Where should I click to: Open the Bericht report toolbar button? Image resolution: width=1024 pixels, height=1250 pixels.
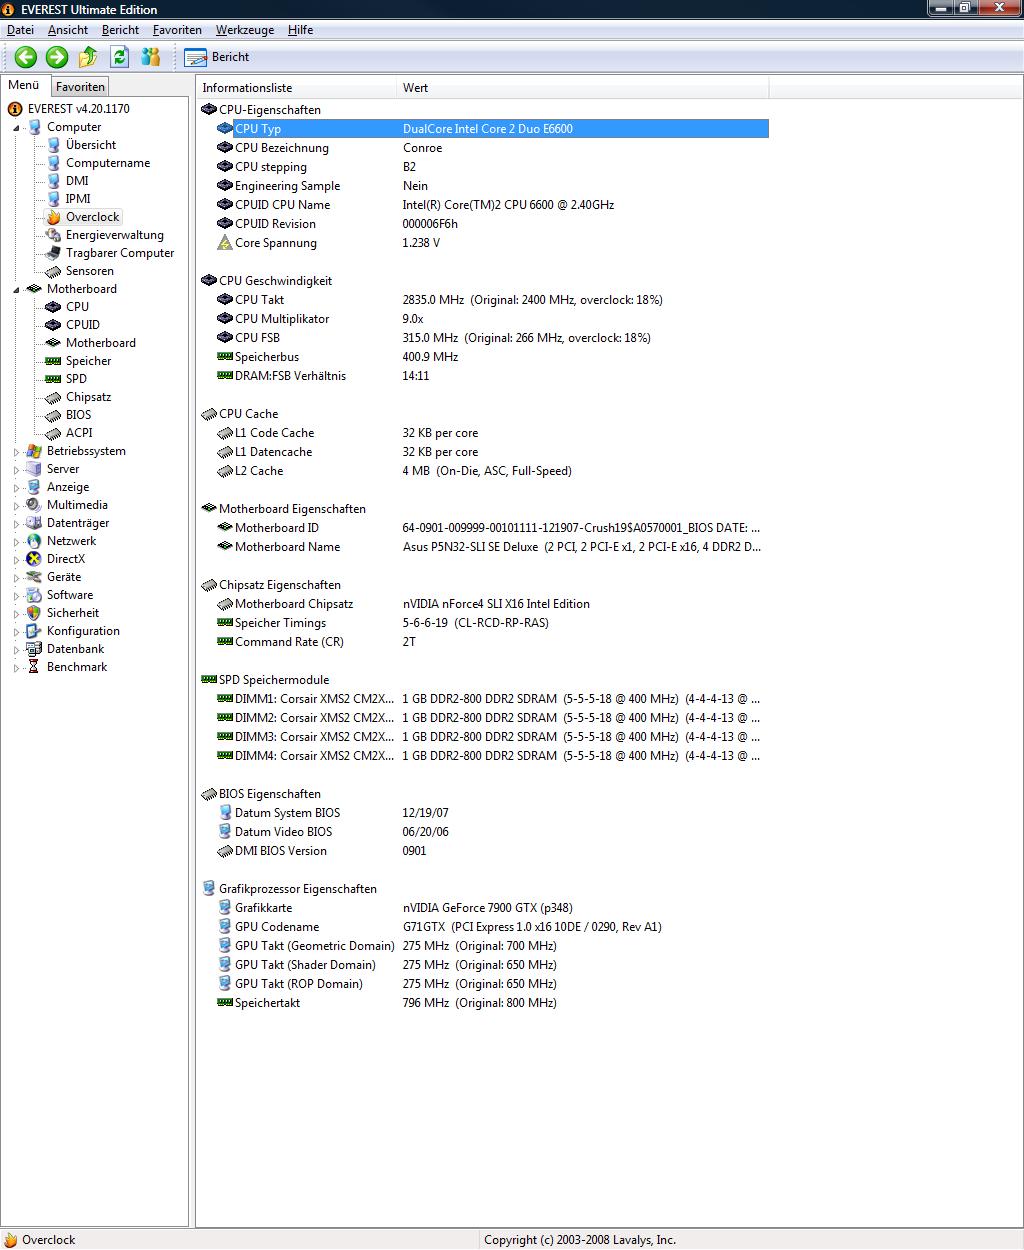click(x=217, y=57)
